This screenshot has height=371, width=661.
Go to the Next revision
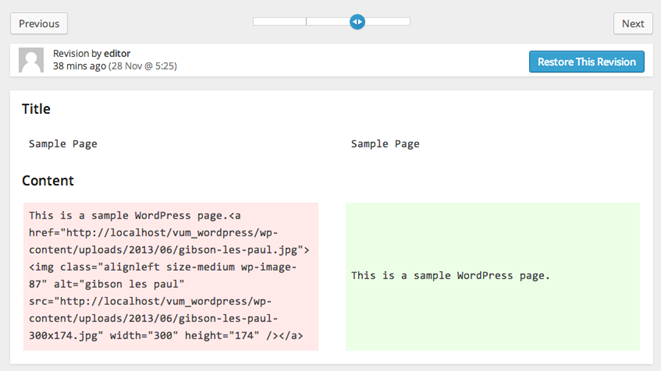pos(633,24)
